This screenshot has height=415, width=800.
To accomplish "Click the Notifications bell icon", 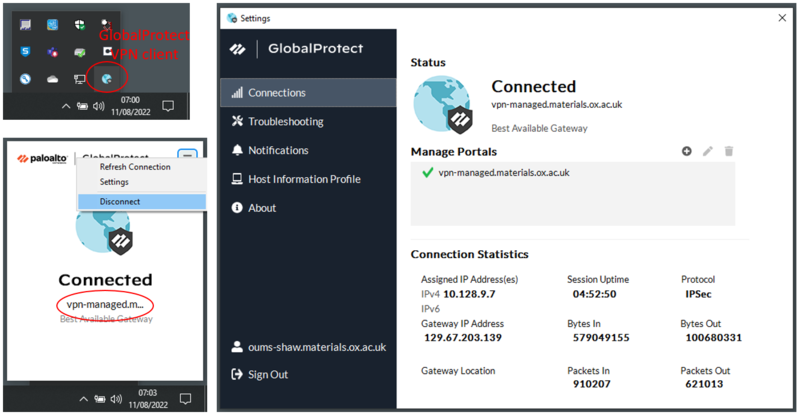I will pos(237,150).
